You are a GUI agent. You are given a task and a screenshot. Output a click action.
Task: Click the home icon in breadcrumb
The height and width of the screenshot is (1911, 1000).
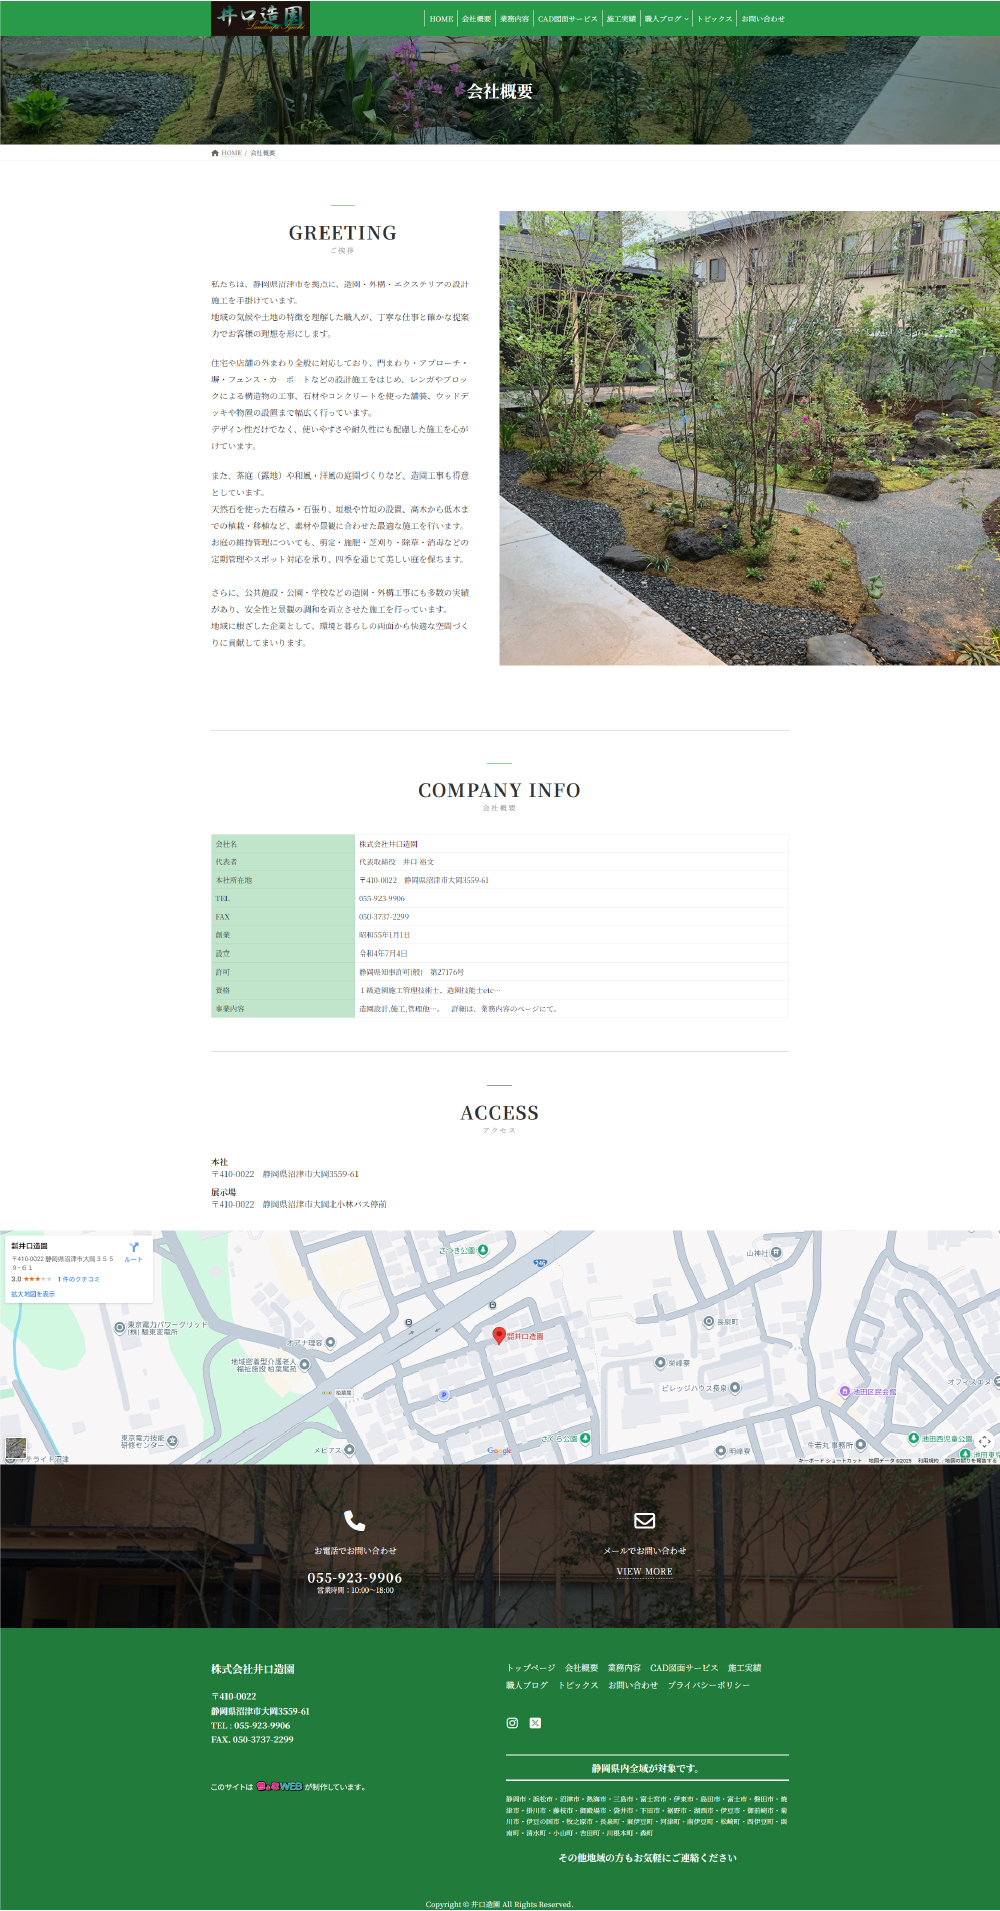[x=215, y=153]
